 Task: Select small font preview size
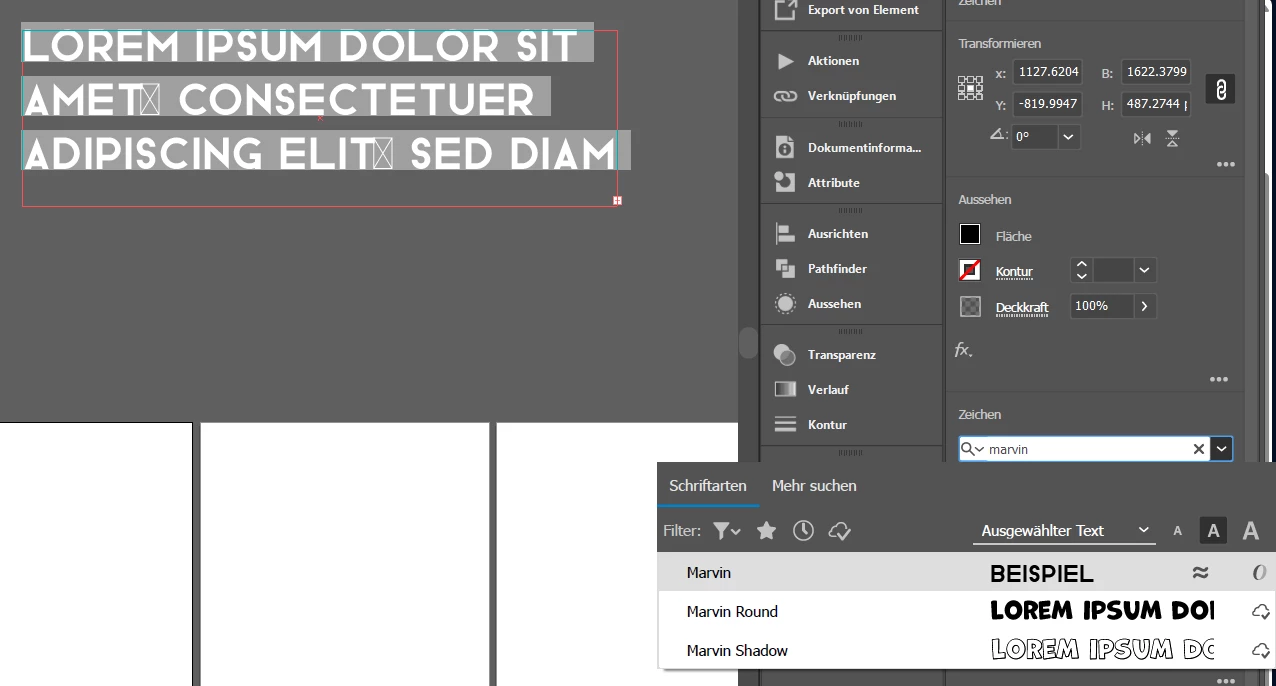pos(1177,531)
